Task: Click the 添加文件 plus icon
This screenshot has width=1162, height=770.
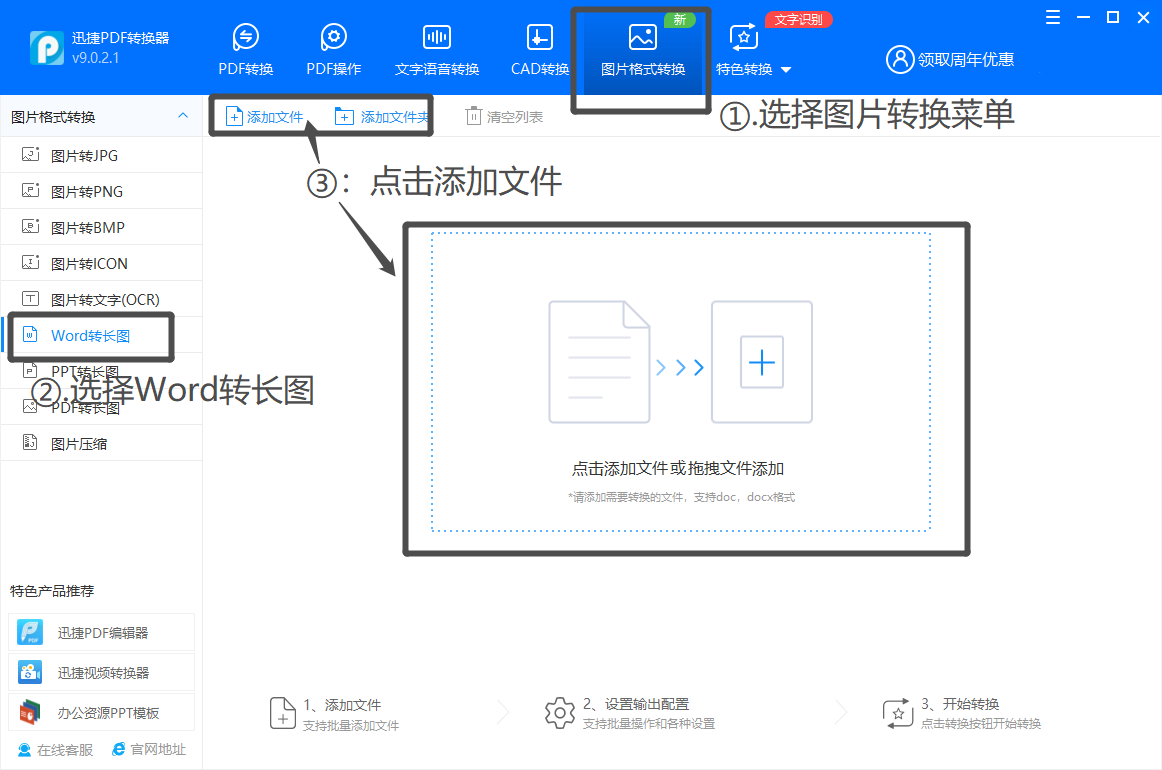Action: (x=234, y=116)
